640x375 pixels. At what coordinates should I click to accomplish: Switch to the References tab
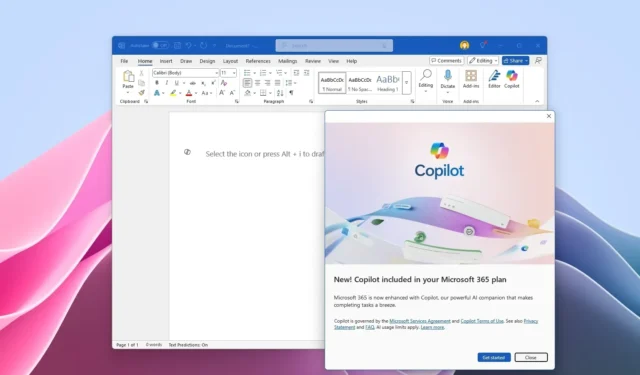pos(258,61)
